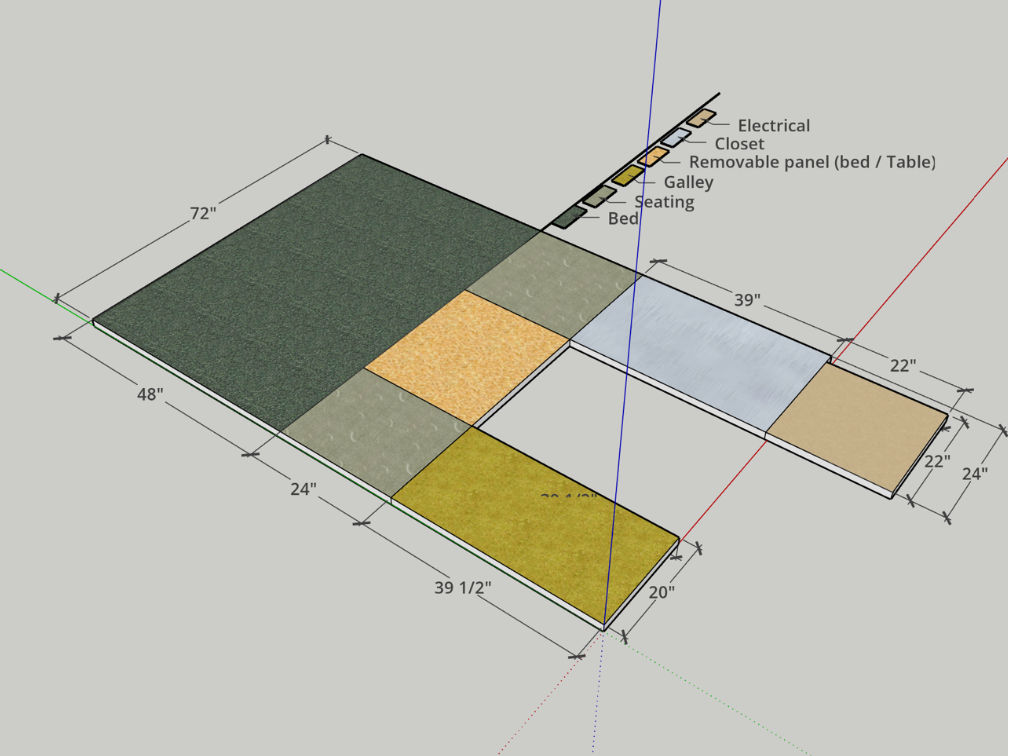Viewport: 1011px width, 756px height.
Task: Pick the orange Removable panel legend swatch
Action: 653,156
